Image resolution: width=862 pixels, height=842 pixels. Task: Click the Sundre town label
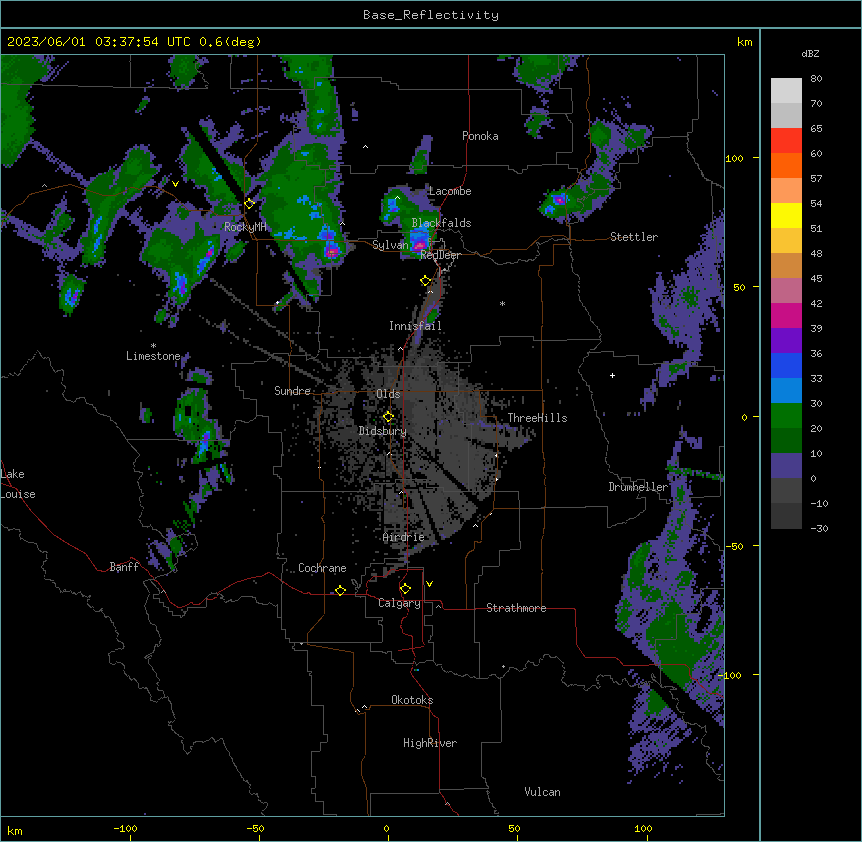click(292, 391)
